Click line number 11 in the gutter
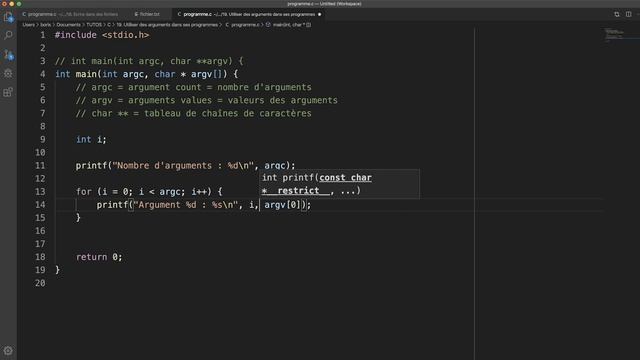The width and height of the screenshot is (640, 360). point(40,166)
